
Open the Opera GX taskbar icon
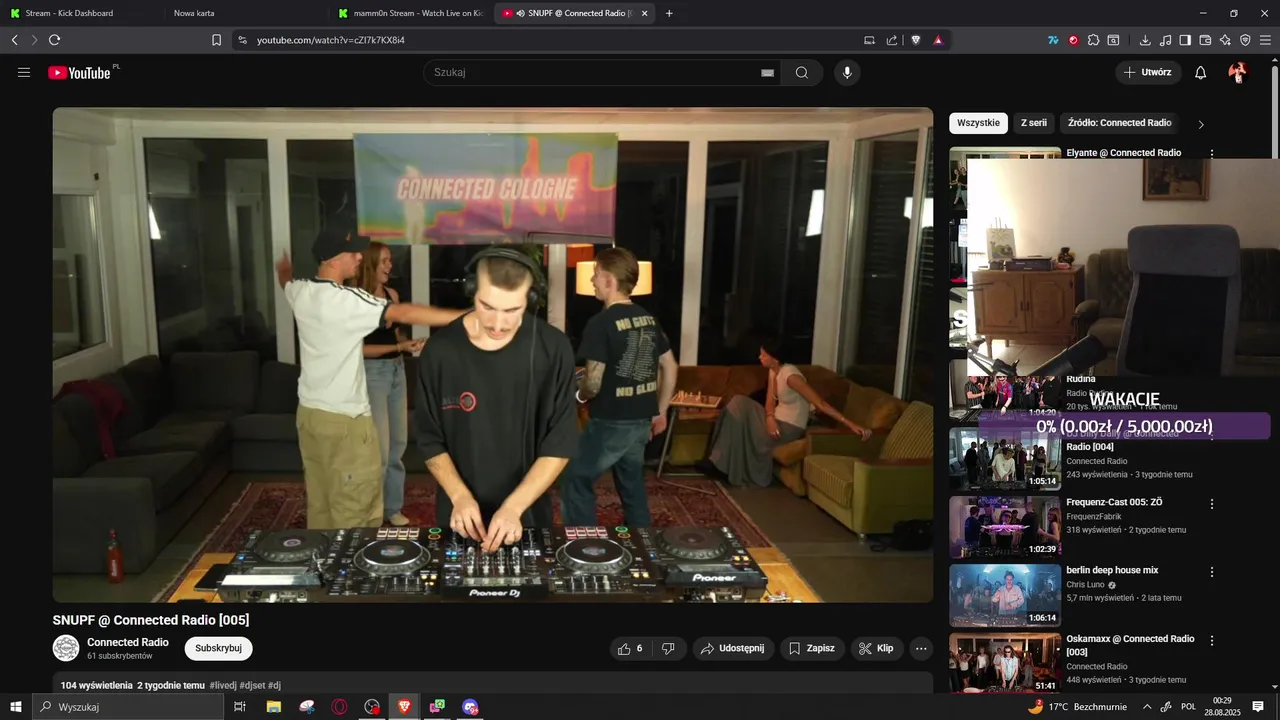(340, 707)
